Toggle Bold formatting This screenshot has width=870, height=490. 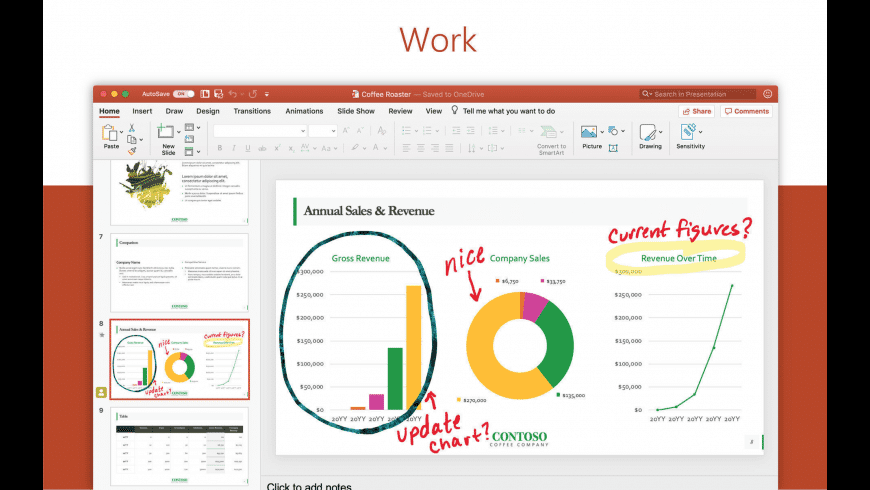click(220, 148)
